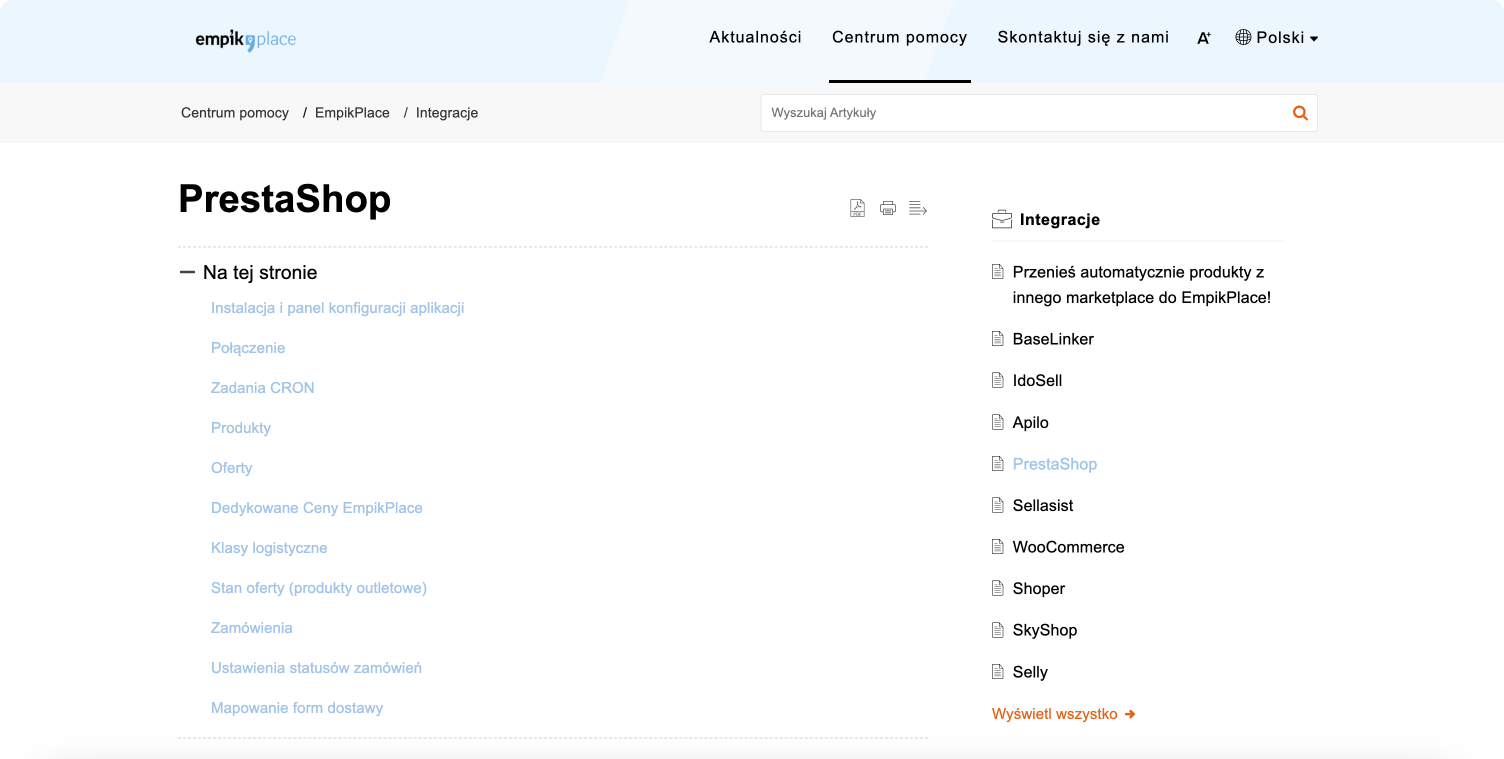Screen dimensions: 1504x759
Task: Click document icon next to IdoSell
Action: [x=997, y=380]
